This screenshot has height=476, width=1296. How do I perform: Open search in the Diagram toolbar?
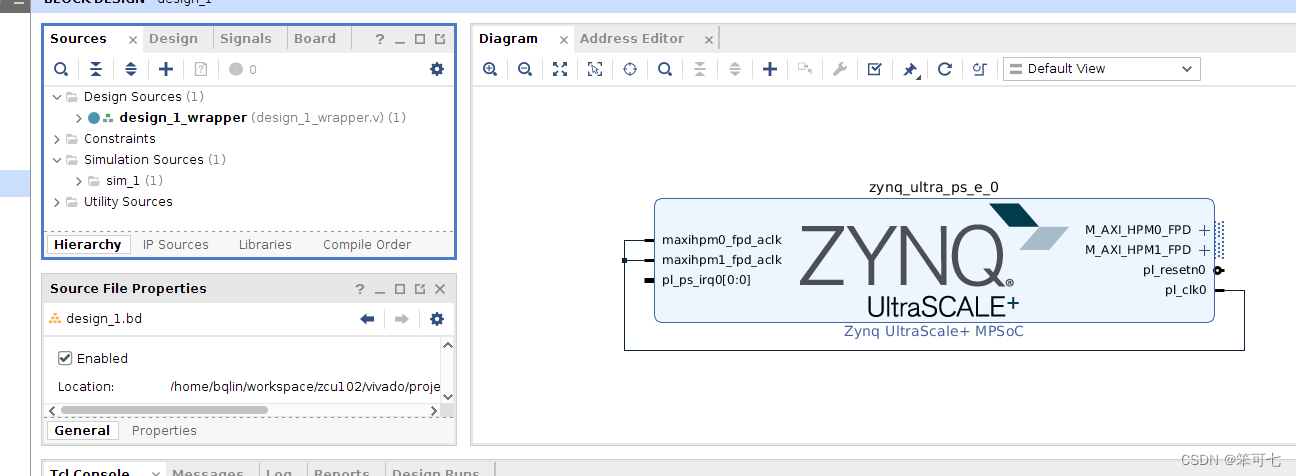(x=665, y=69)
